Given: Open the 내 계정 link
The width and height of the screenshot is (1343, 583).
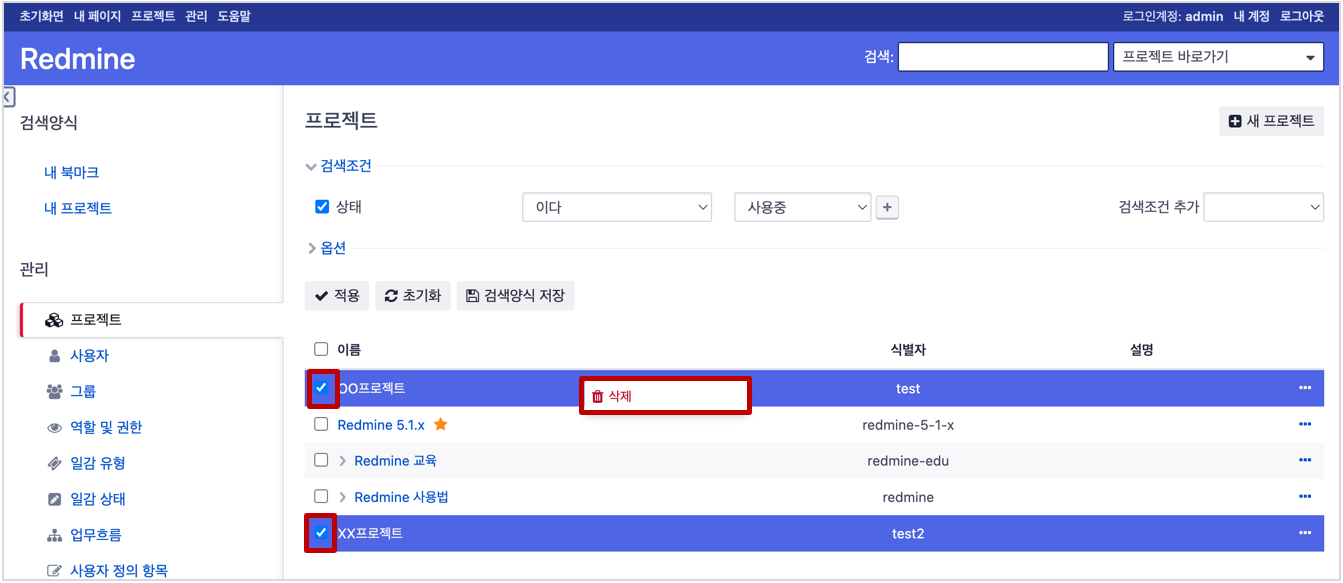Looking at the screenshot, I should (x=1252, y=16).
